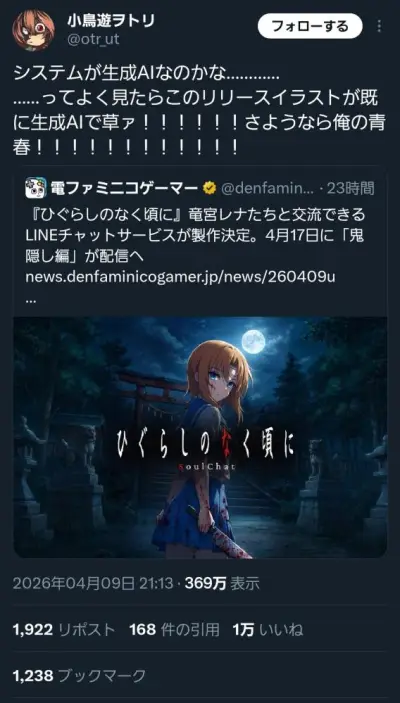Click the gold verified badge
400x703 pixels.
[x=209, y=188]
